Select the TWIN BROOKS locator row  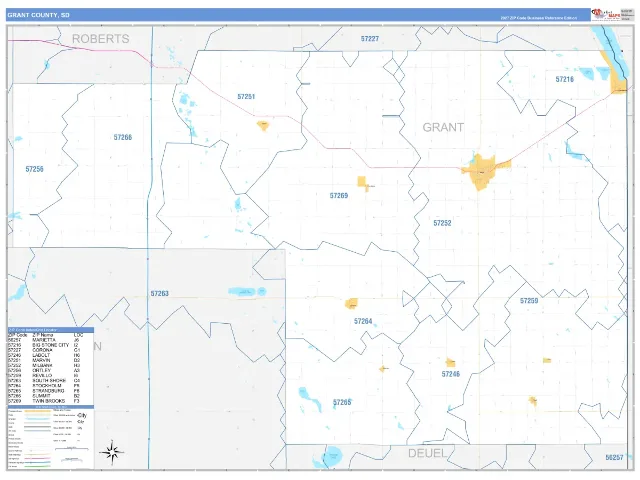pyautogui.click(x=51, y=401)
